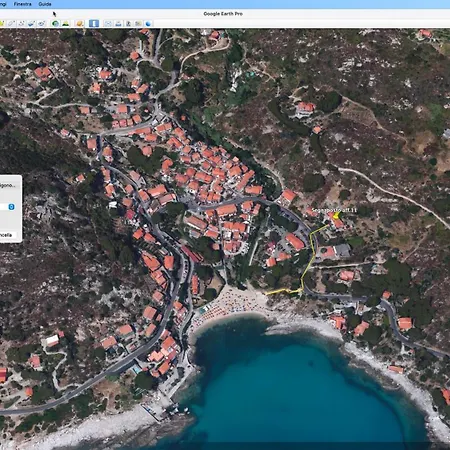Toggle the sunlight landscape icon

(66, 23)
